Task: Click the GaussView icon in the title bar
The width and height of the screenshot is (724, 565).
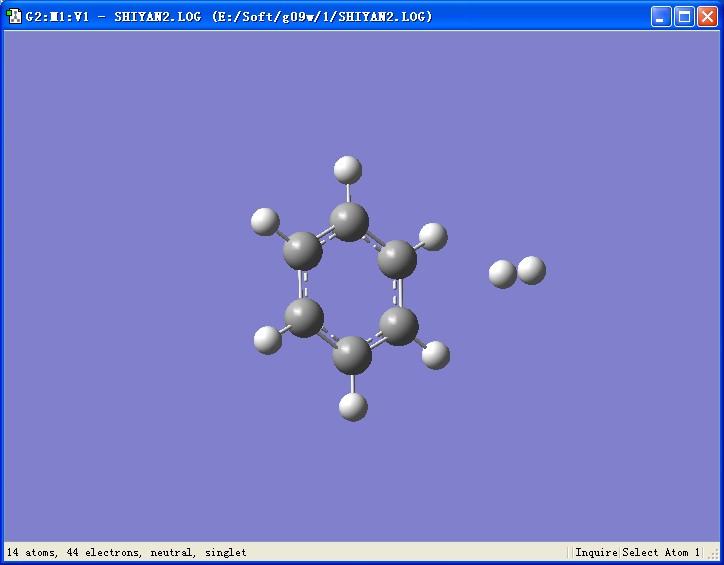Action: (x=14, y=17)
